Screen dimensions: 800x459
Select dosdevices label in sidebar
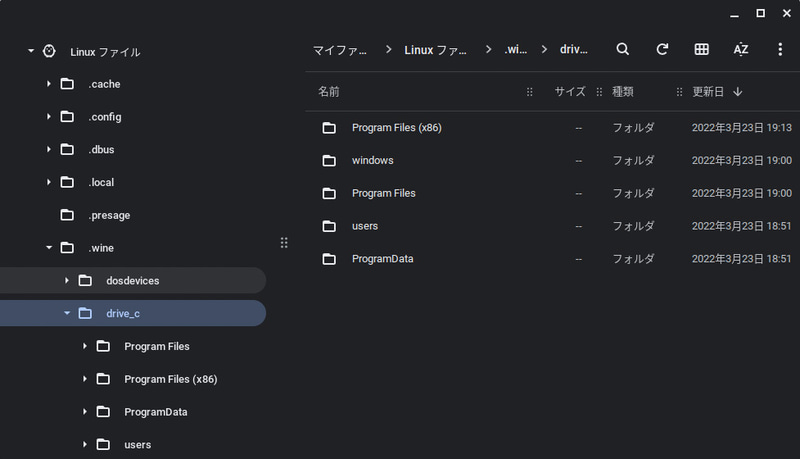[x=133, y=280]
